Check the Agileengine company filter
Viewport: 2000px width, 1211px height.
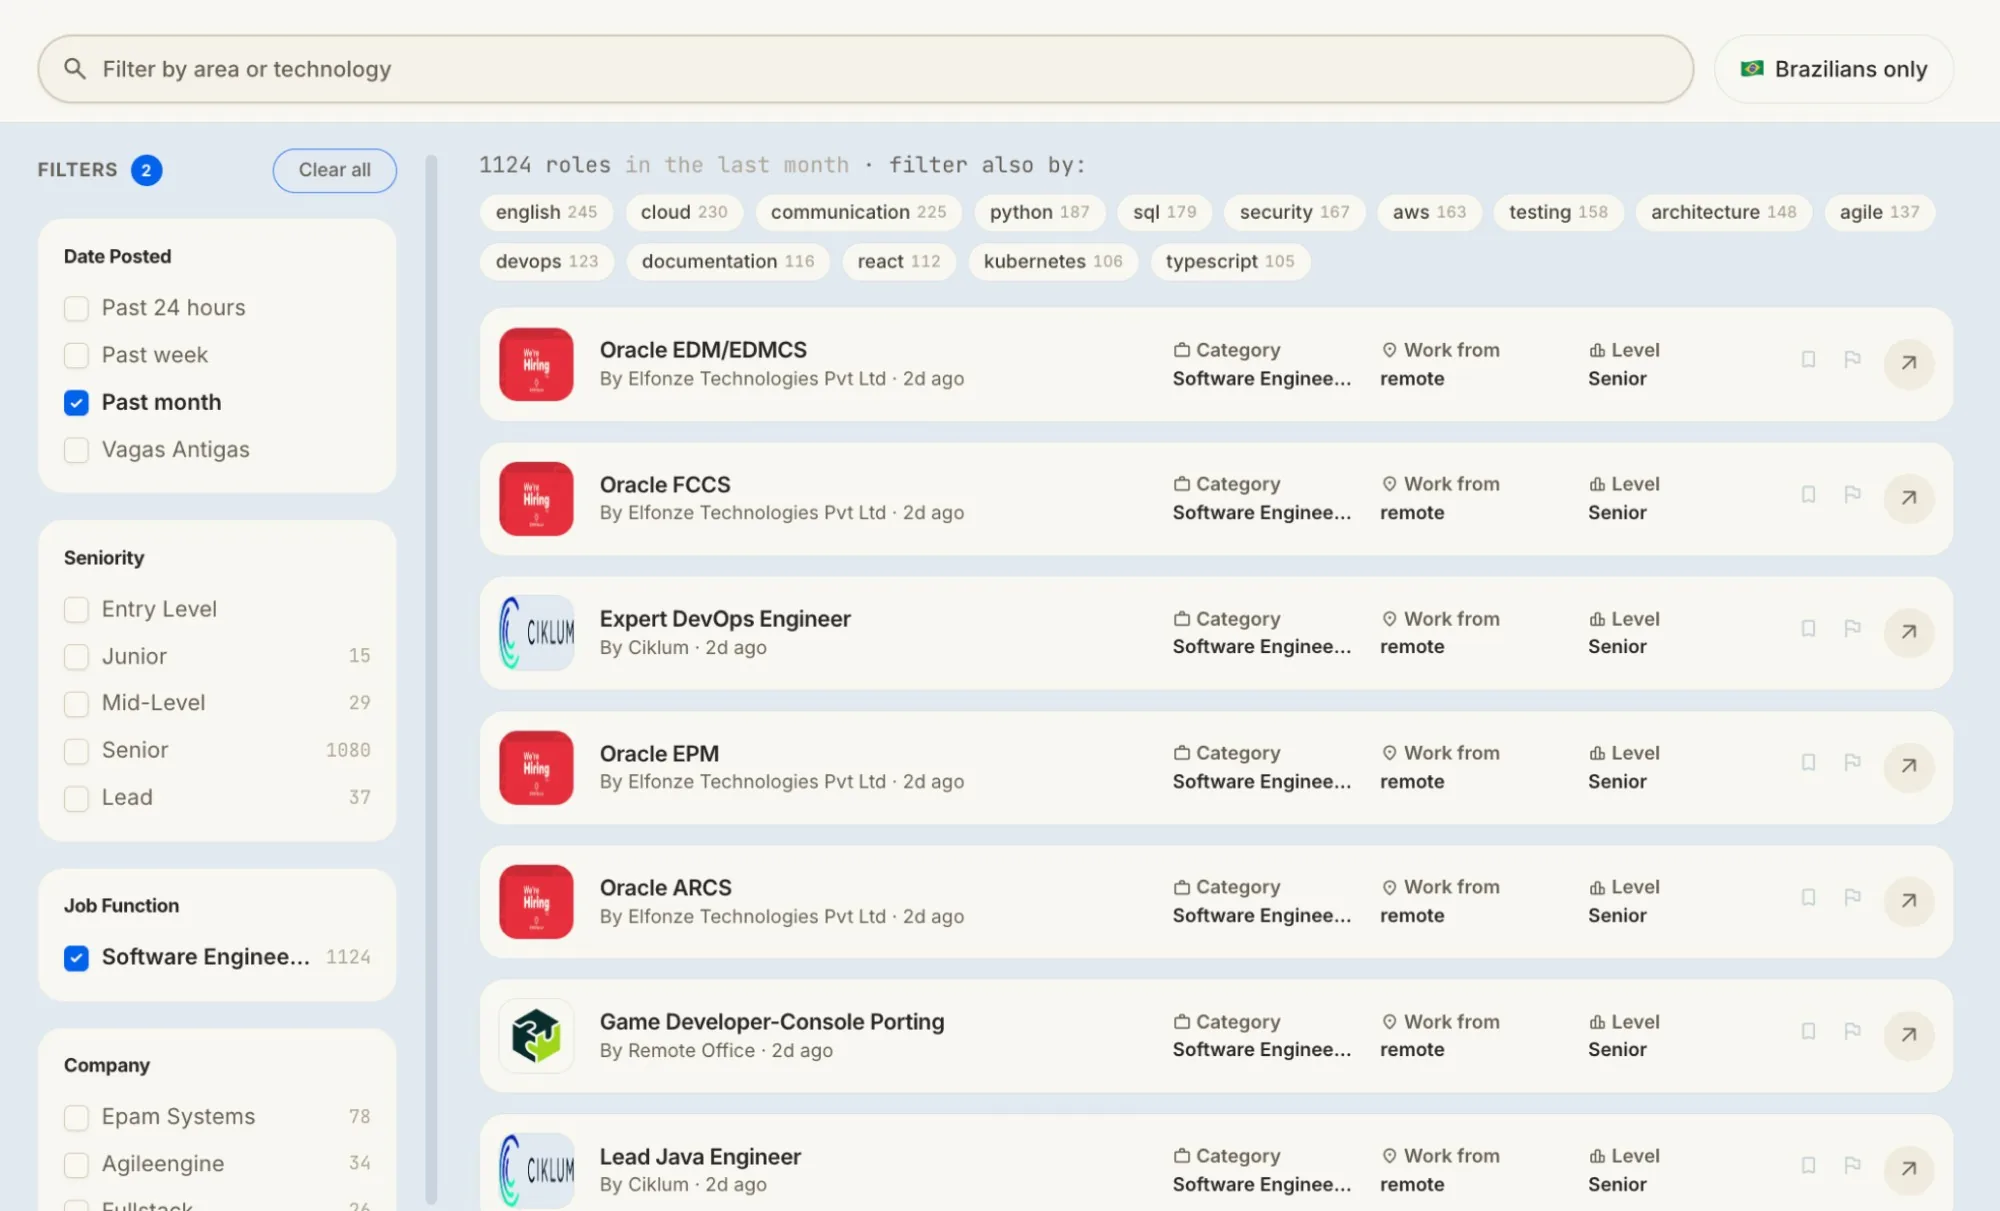(x=76, y=1164)
